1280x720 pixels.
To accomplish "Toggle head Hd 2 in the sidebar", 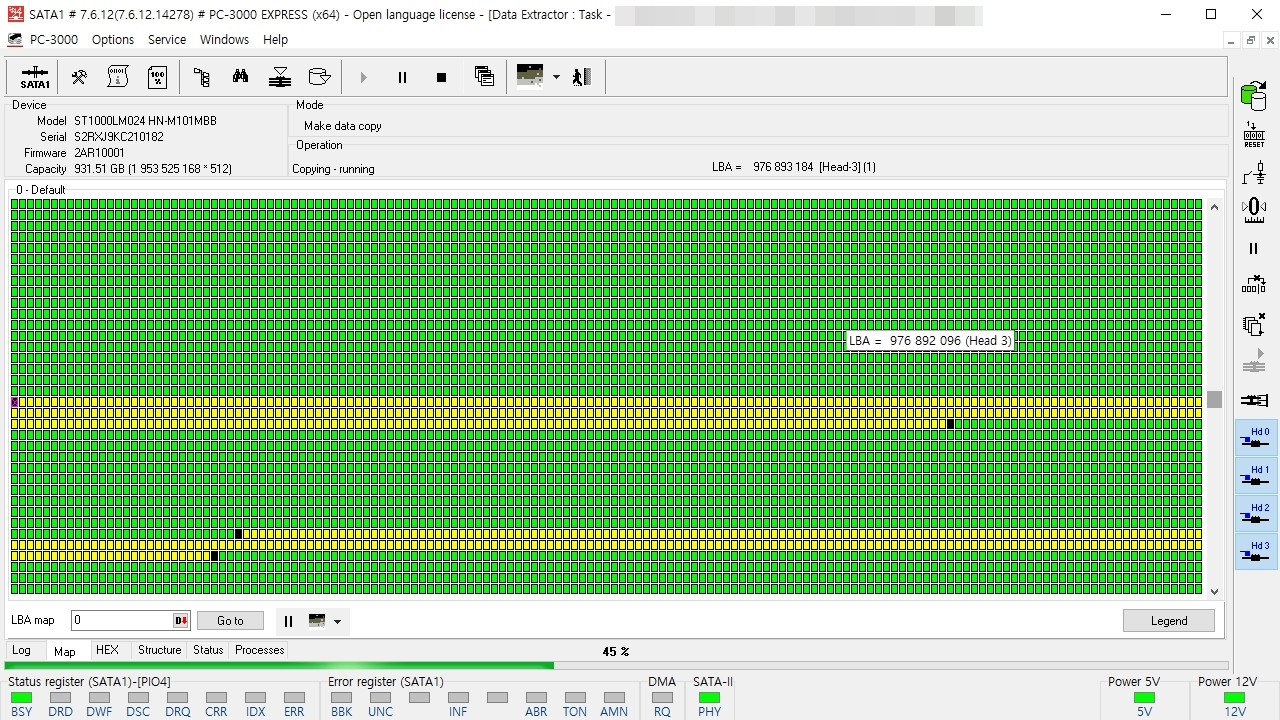I will (1256, 514).
